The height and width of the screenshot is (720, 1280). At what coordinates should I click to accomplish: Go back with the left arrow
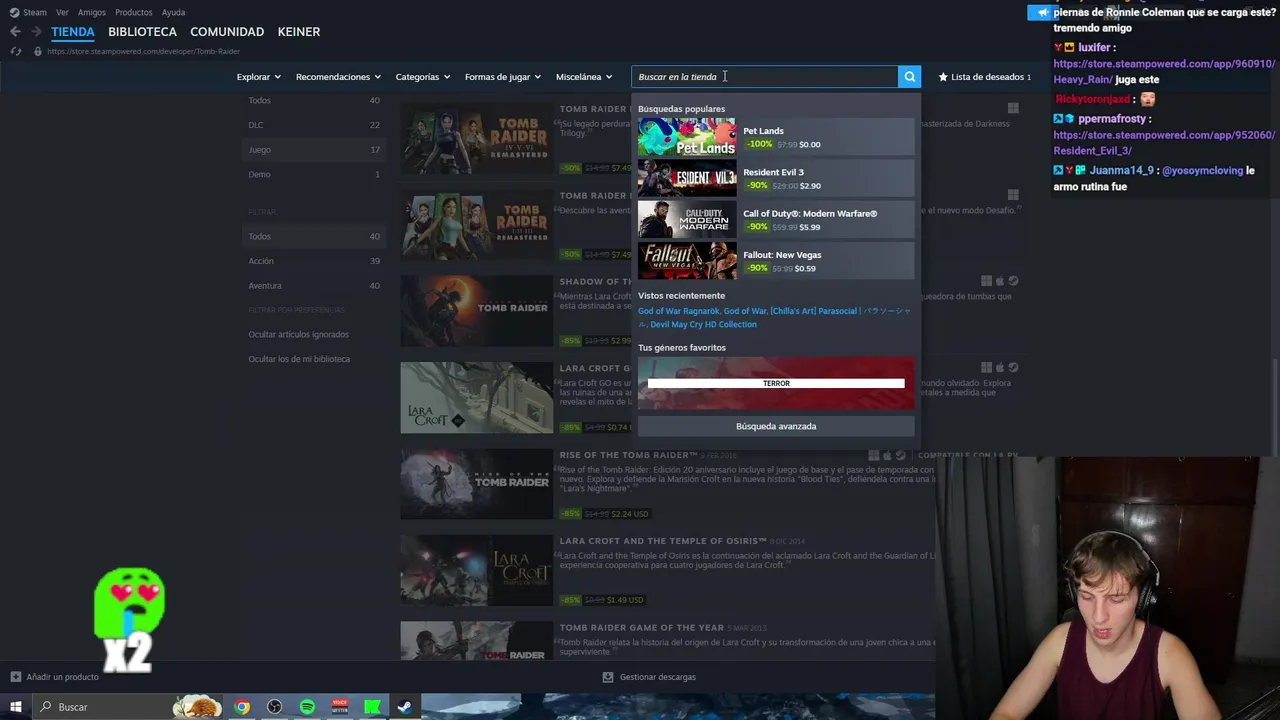click(15, 32)
